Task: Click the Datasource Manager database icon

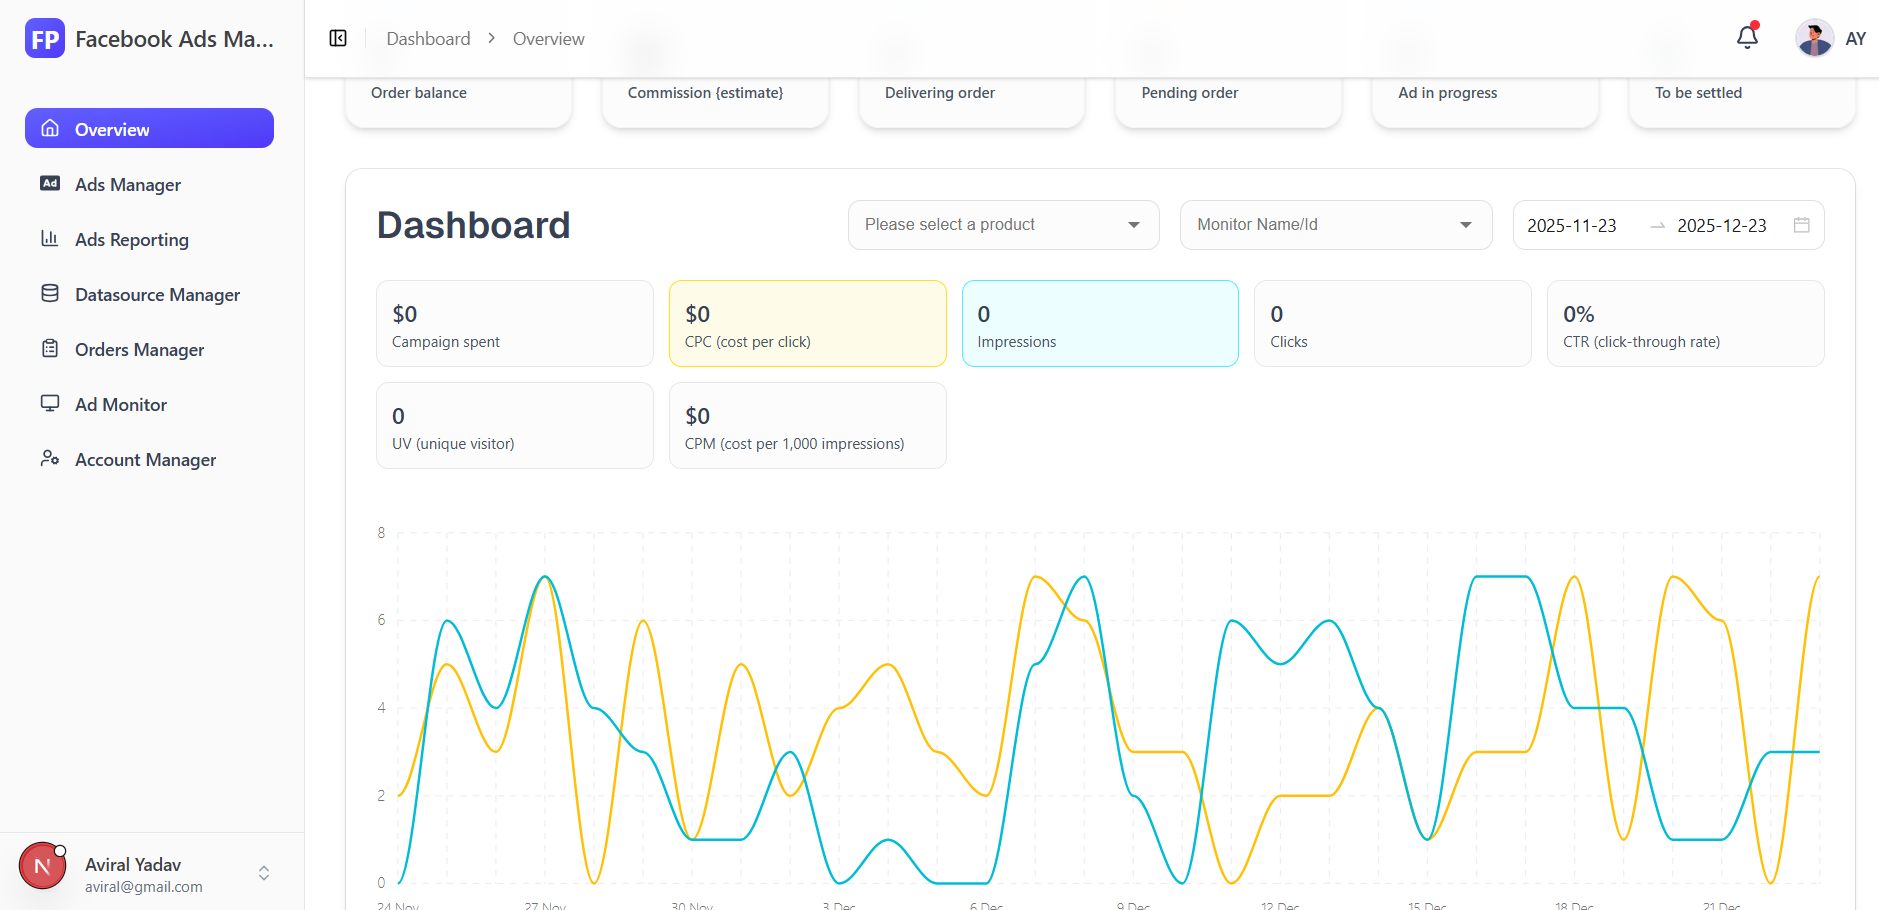Action: (x=51, y=294)
